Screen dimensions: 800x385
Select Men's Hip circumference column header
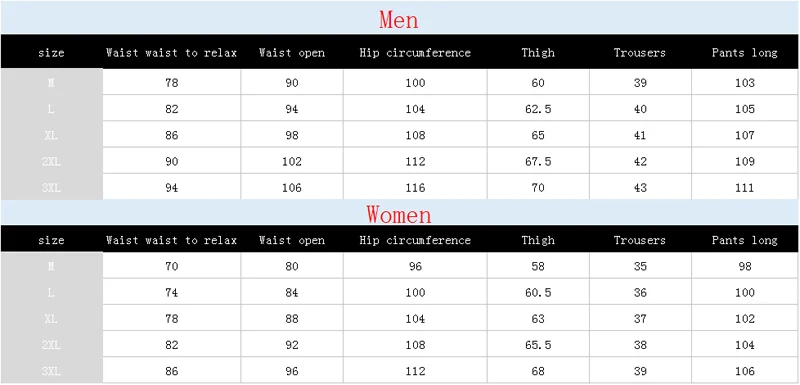pos(415,53)
